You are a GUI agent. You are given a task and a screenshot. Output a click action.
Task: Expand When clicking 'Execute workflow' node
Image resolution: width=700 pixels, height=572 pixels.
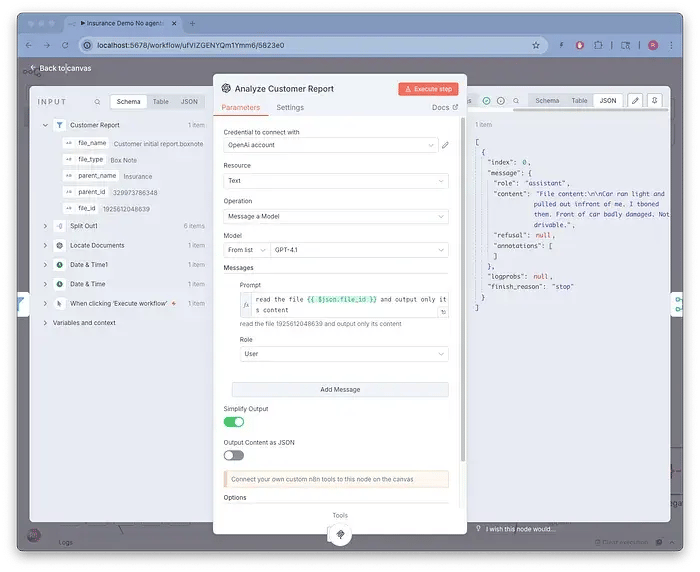(x=45, y=303)
